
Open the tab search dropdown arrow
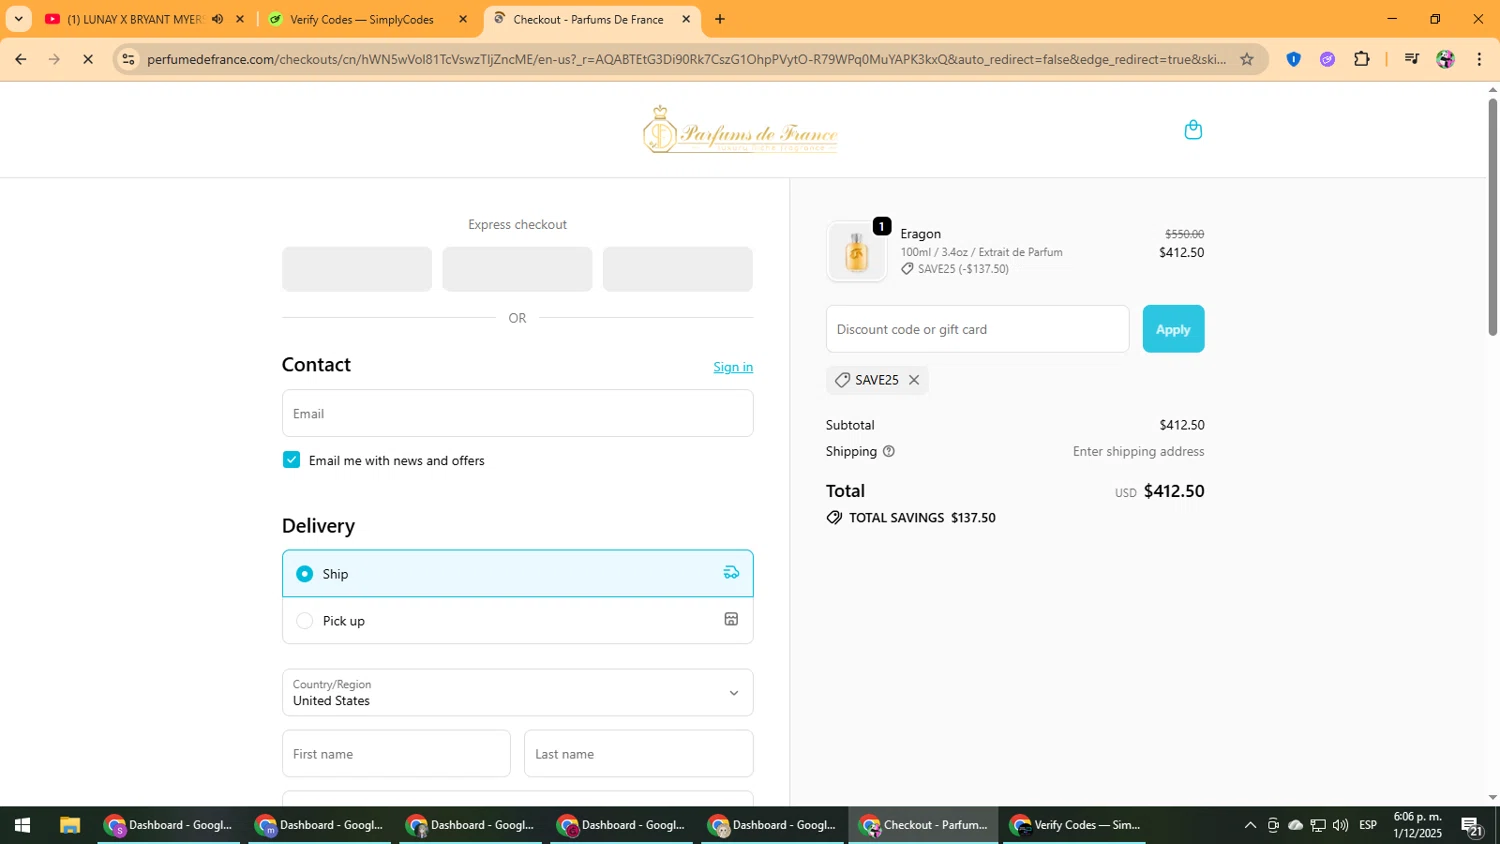click(18, 19)
